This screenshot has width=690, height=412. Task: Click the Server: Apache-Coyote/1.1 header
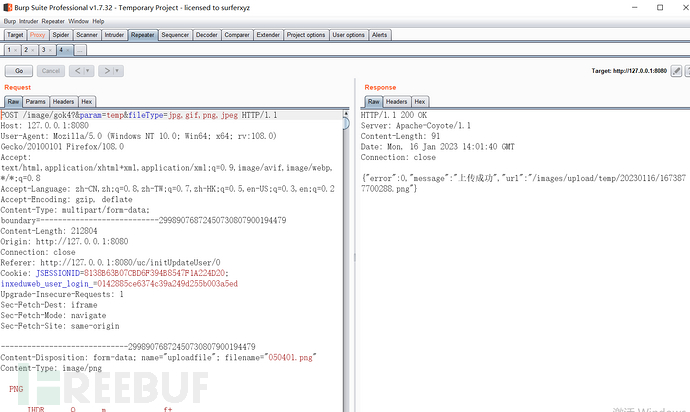[416, 125]
